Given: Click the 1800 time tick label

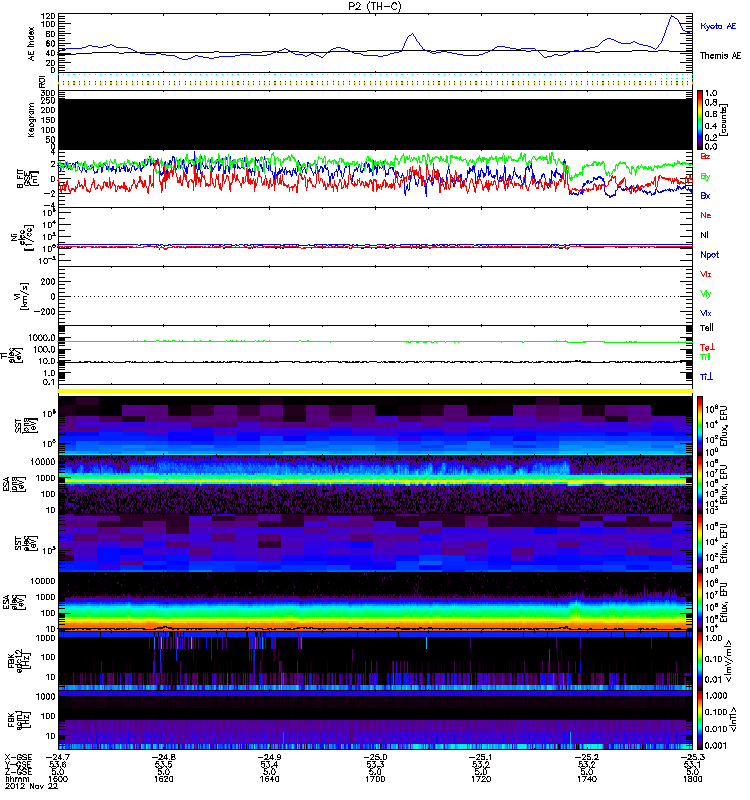Looking at the screenshot, I should (x=692, y=779).
